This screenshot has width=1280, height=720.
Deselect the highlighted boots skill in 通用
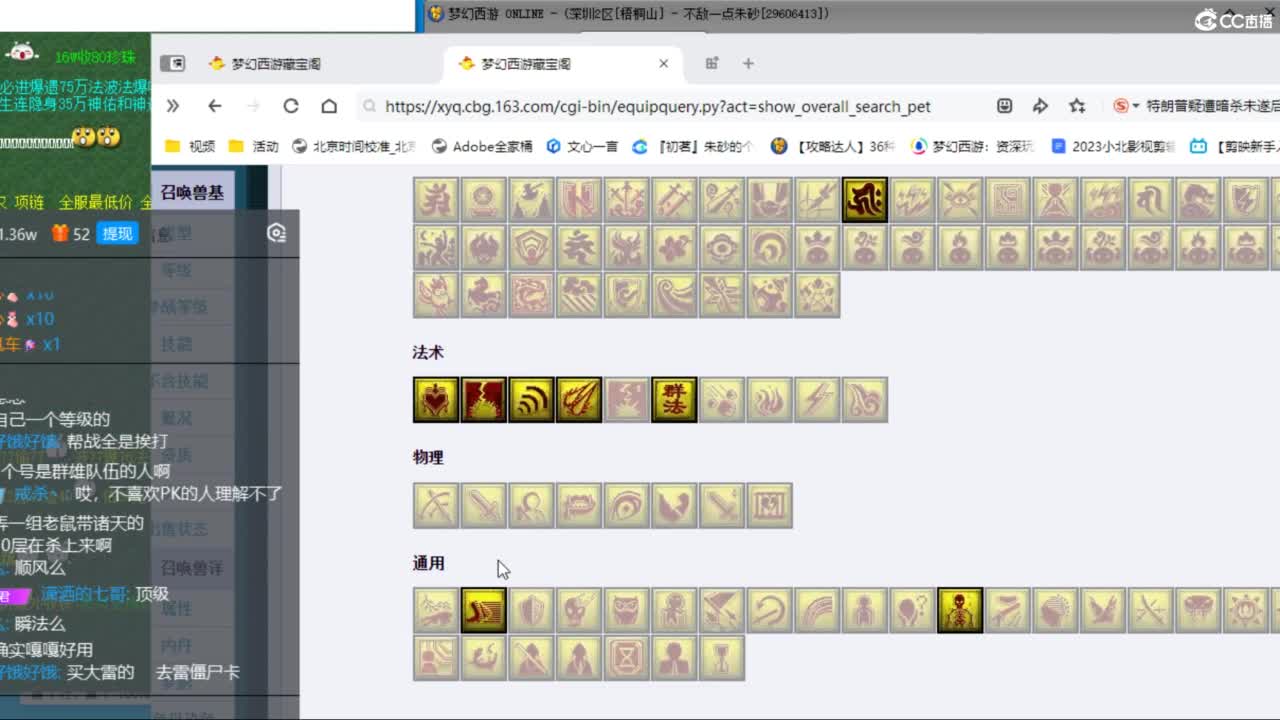(483, 610)
